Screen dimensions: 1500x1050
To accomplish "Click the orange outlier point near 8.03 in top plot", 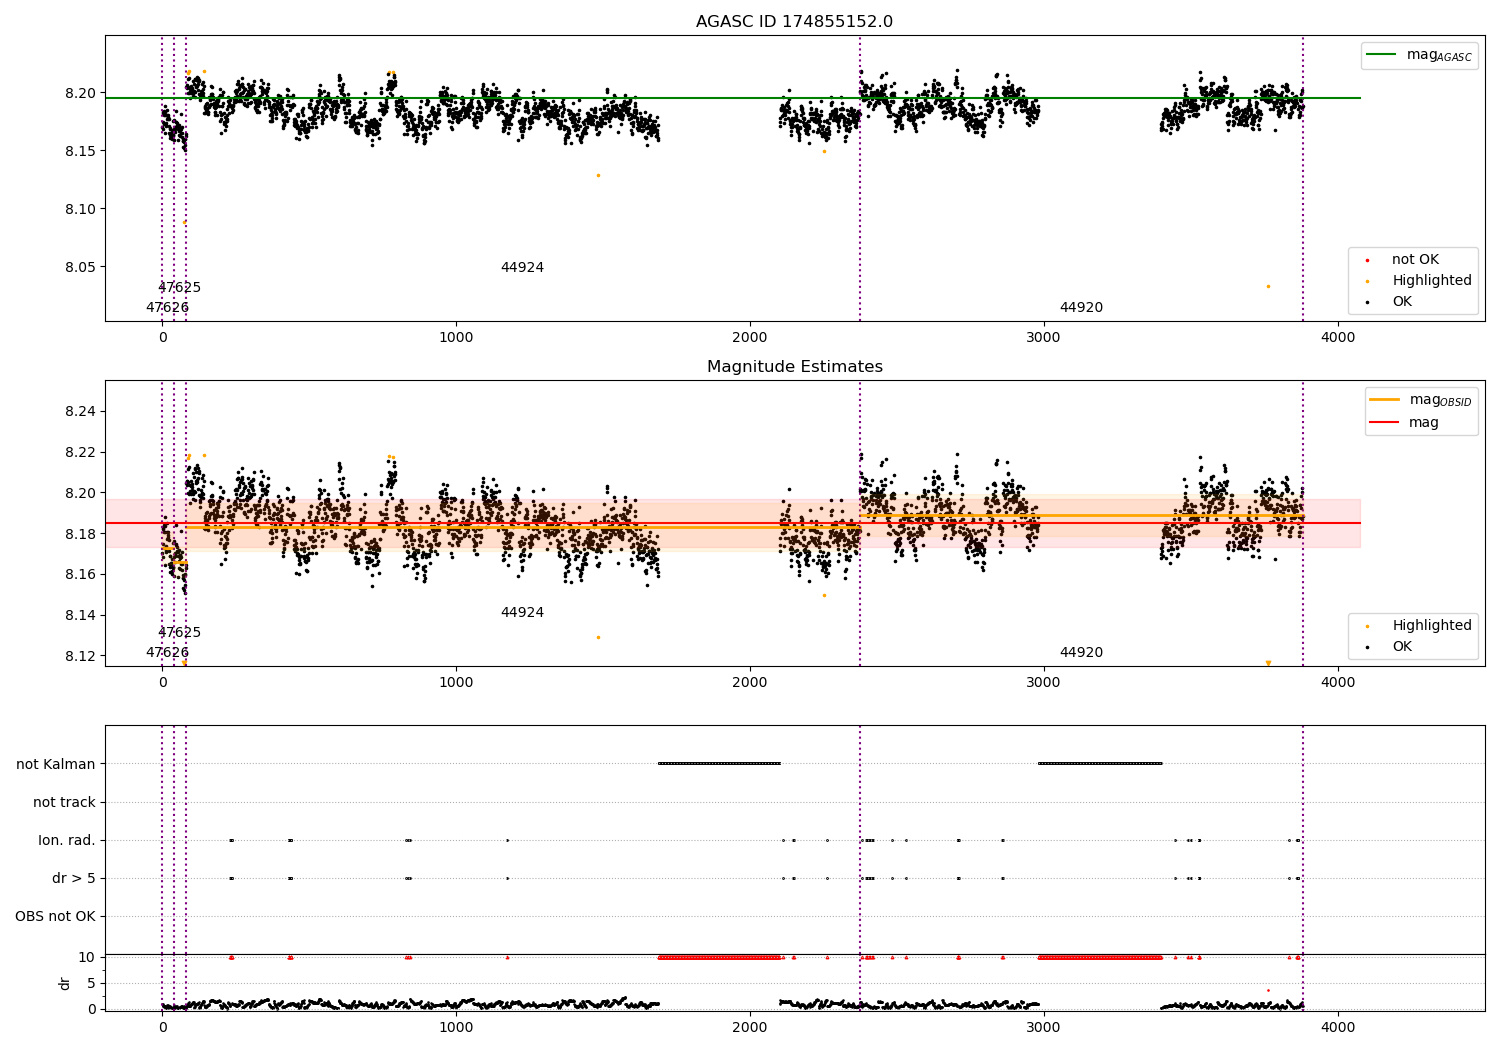I will (x=1268, y=287).
